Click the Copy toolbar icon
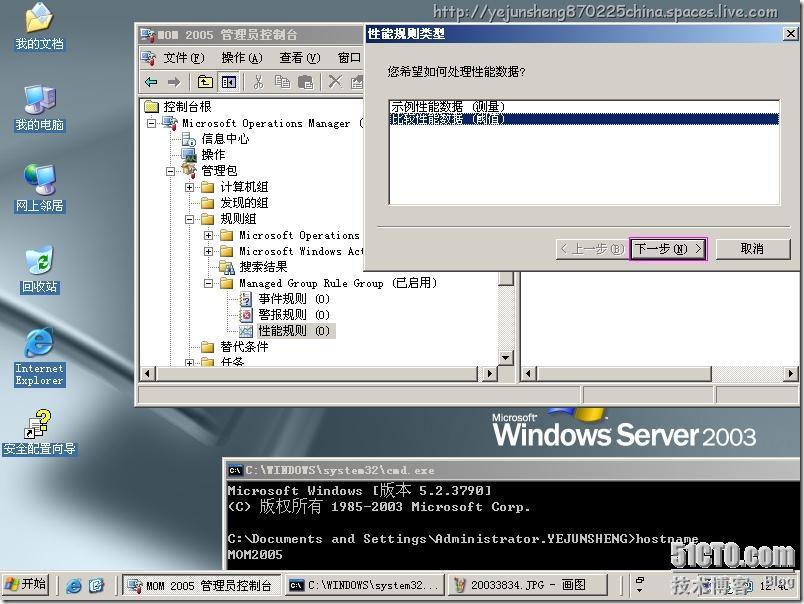This screenshot has width=804, height=604. click(x=283, y=82)
